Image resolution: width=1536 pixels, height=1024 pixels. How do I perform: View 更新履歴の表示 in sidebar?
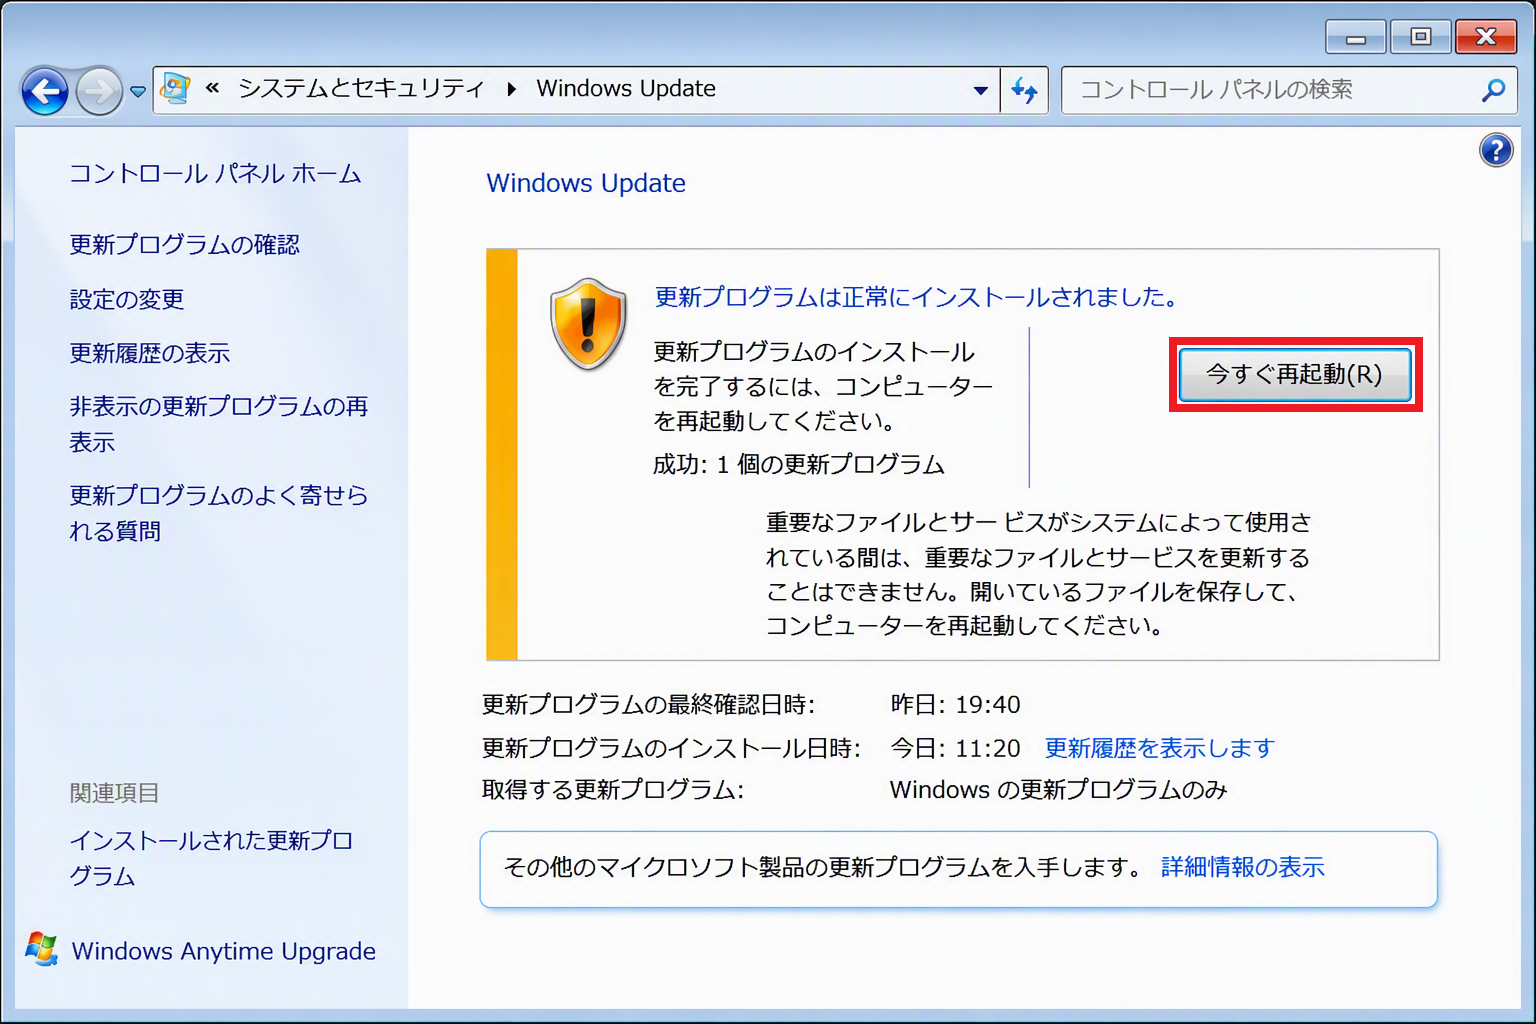click(149, 353)
